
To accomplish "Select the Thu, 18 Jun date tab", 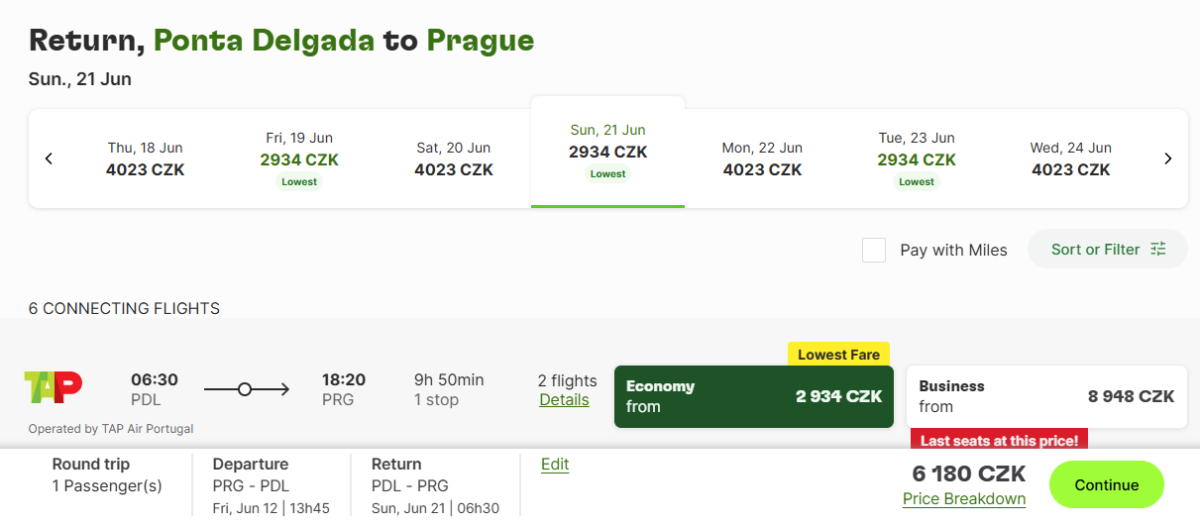I will click(x=145, y=159).
